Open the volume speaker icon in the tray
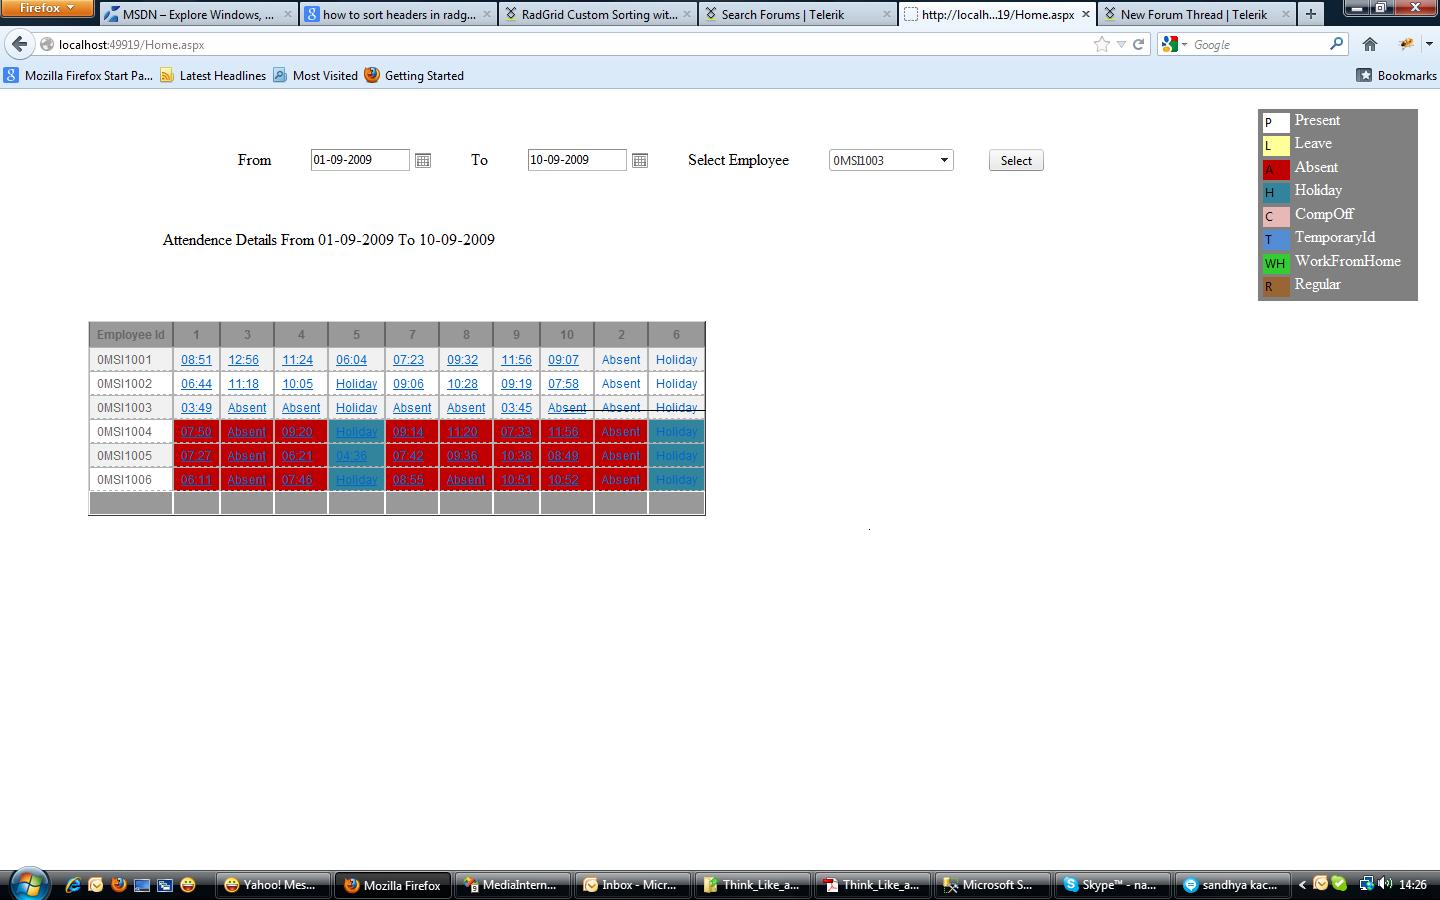The height and width of the screenshot is (900, 1440). click(x=1385, y=884)
